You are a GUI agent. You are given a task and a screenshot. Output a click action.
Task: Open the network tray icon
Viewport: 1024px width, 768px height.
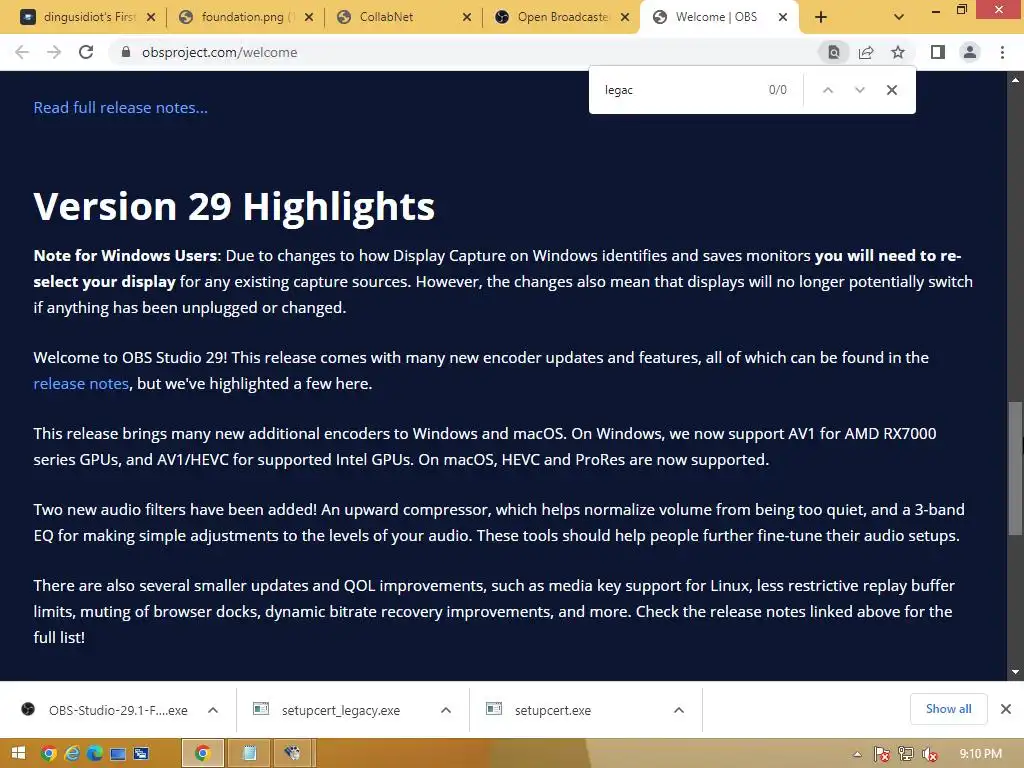tap(906, 754)
